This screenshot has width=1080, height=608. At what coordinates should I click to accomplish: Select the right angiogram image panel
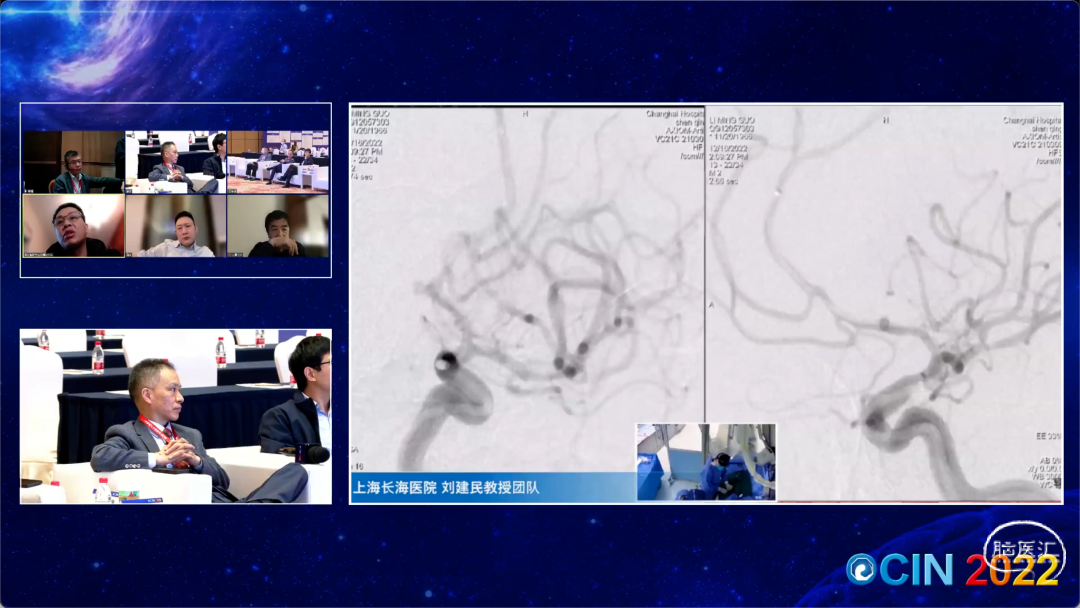coord(884,303)
